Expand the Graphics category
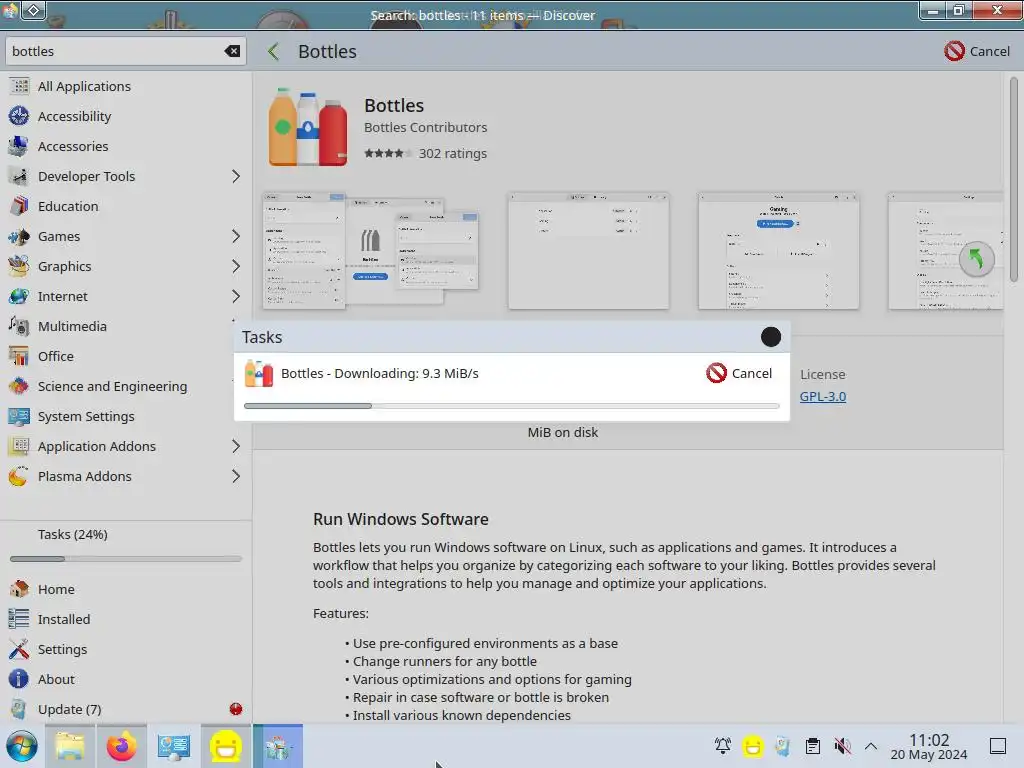The image size is (1024, 768). [236, 266]
